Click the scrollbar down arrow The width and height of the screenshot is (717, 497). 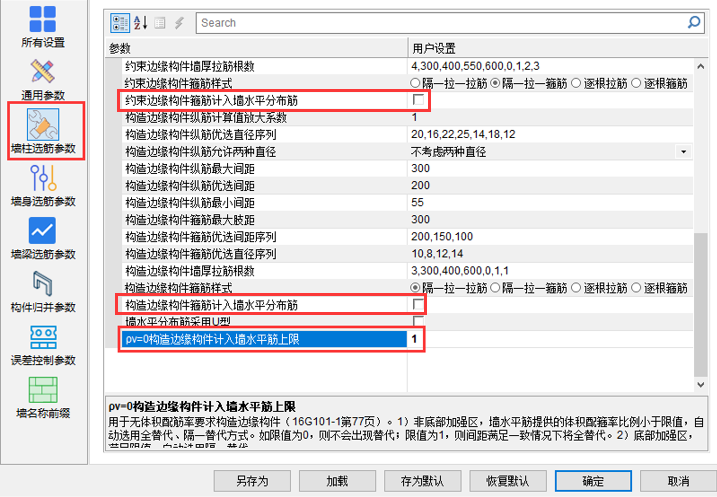point(701,385)
